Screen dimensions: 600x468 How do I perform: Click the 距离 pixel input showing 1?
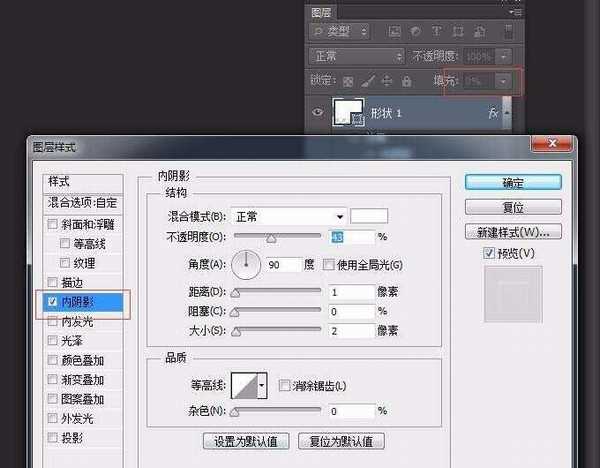coord(352,292)
